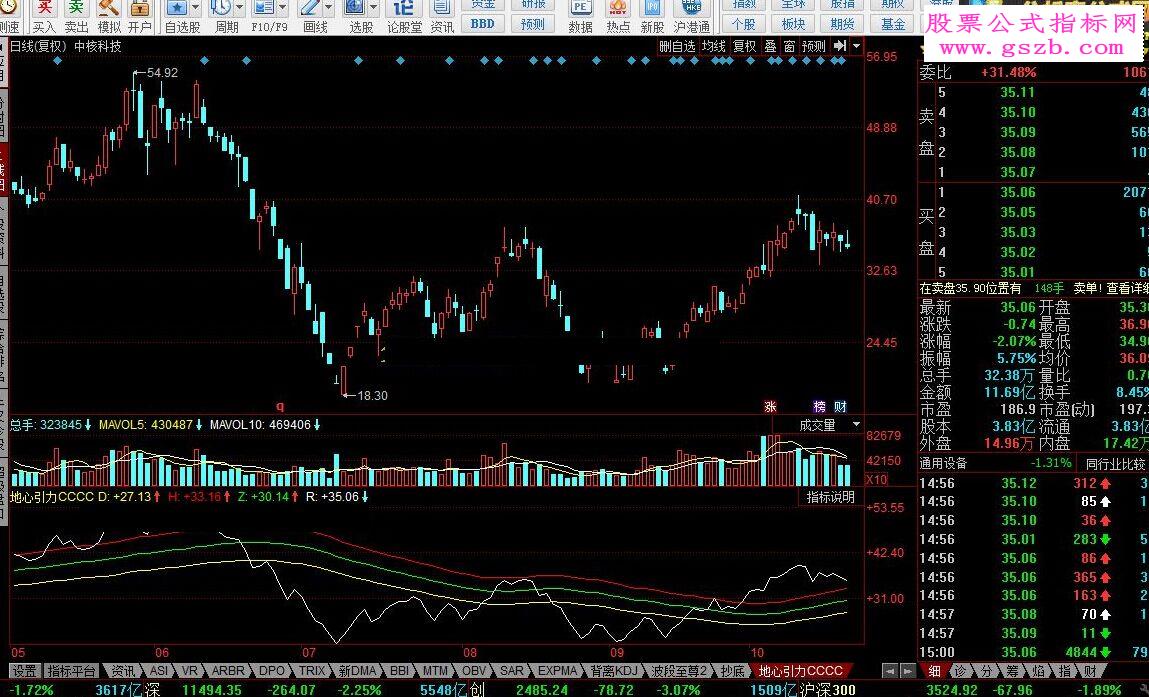Open the 自选股 star watchlist icon
Screen dimensions: 1149x697
[177, 9]
